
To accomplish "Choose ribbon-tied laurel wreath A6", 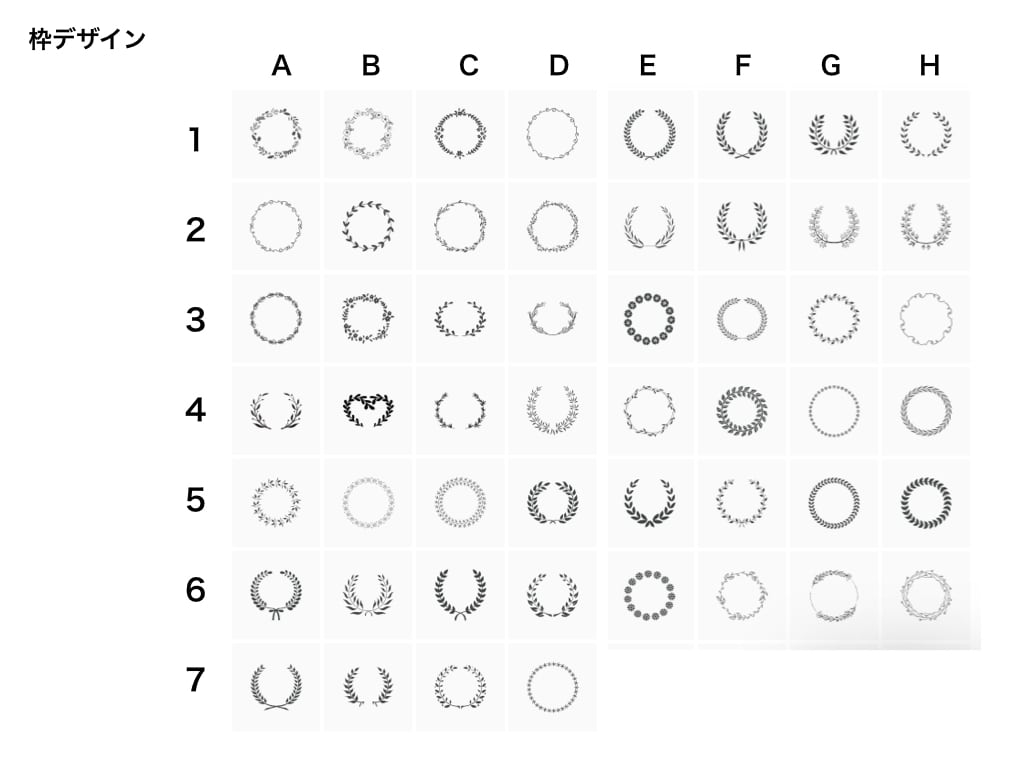I will [276, 595].
